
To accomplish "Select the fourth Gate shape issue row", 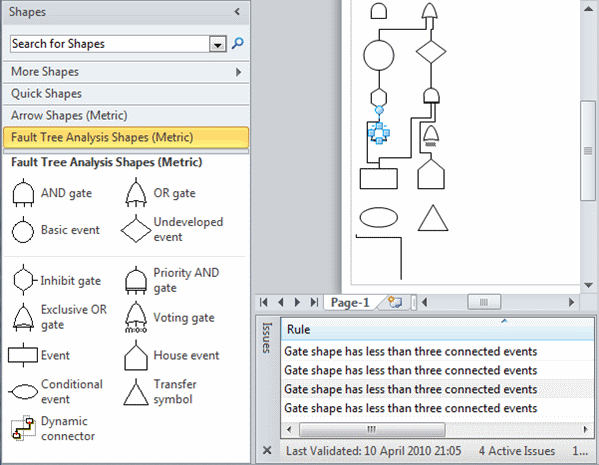I will click(437, 408).
